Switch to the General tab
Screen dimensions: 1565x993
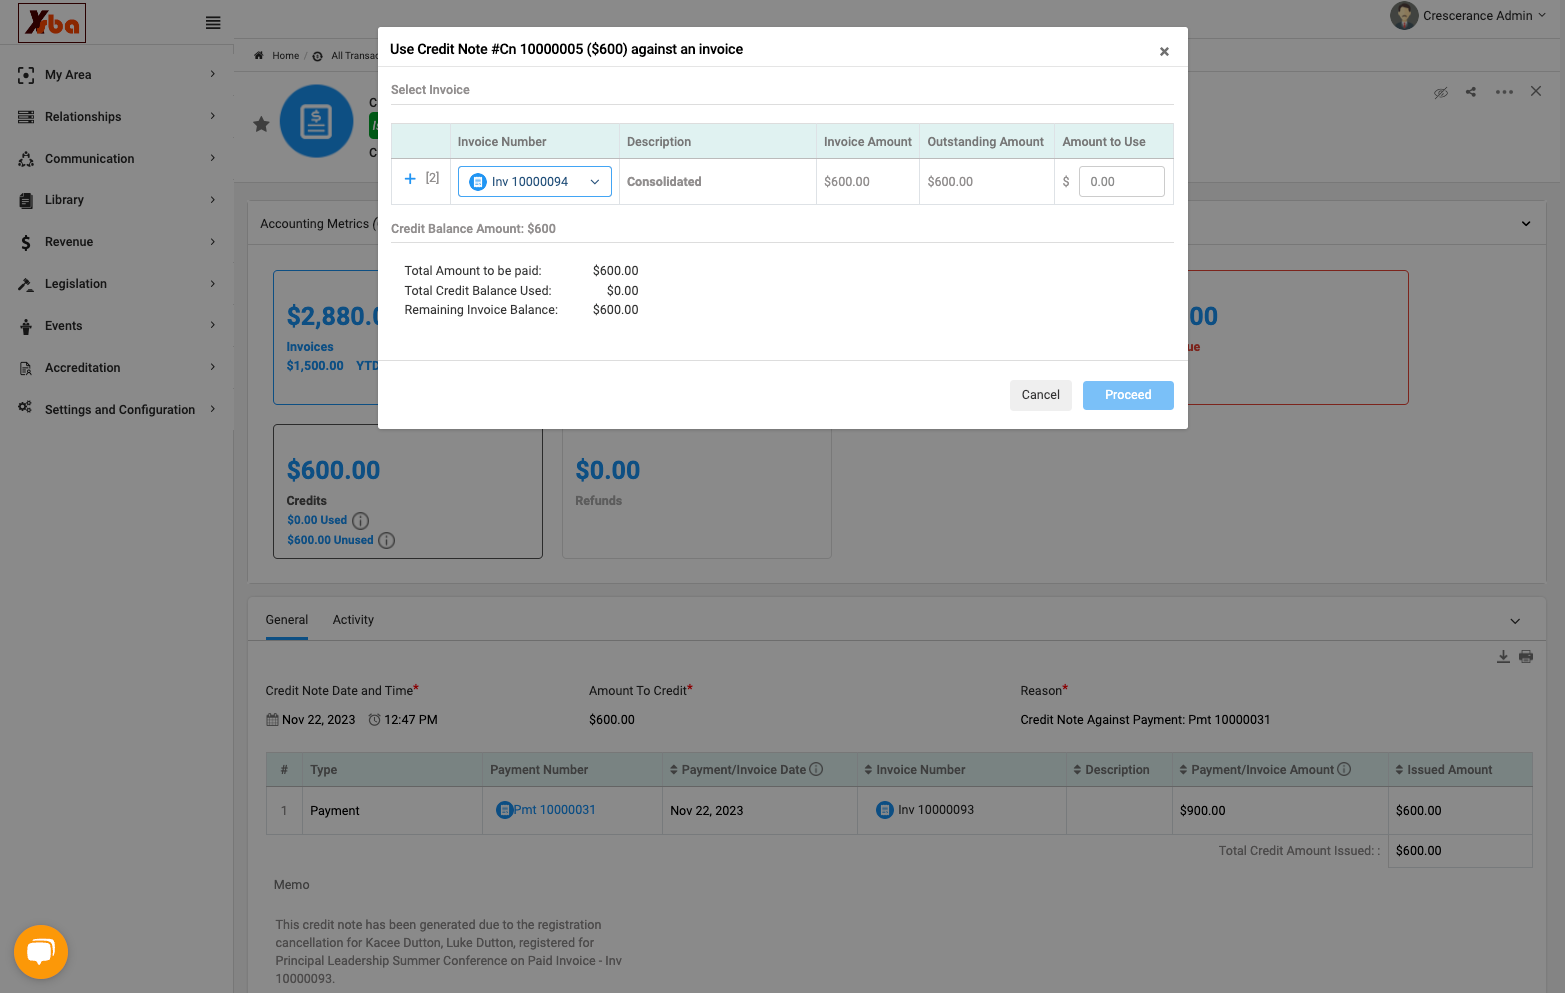point(287,620)
